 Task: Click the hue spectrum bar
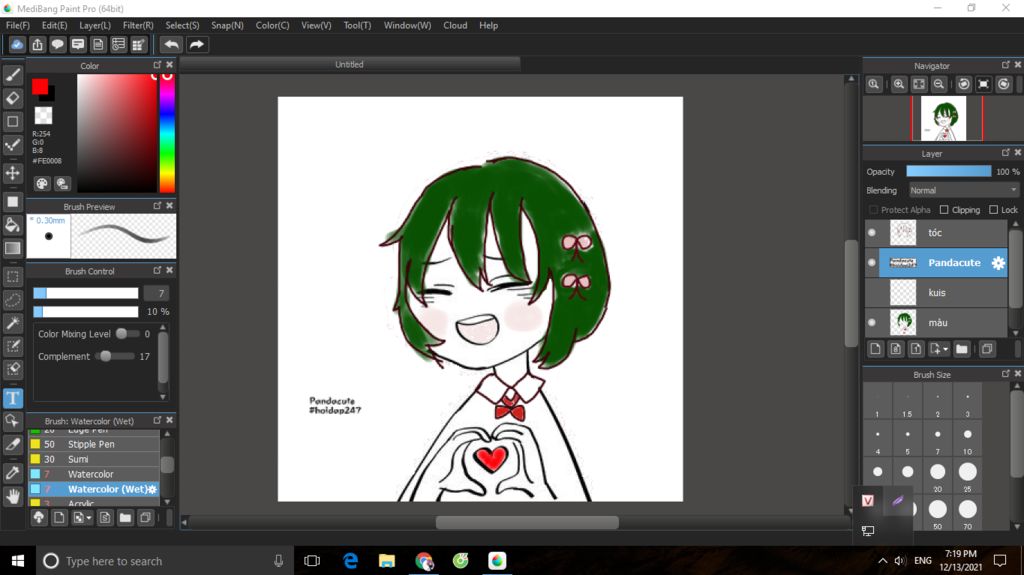click(x=167, y=133)
